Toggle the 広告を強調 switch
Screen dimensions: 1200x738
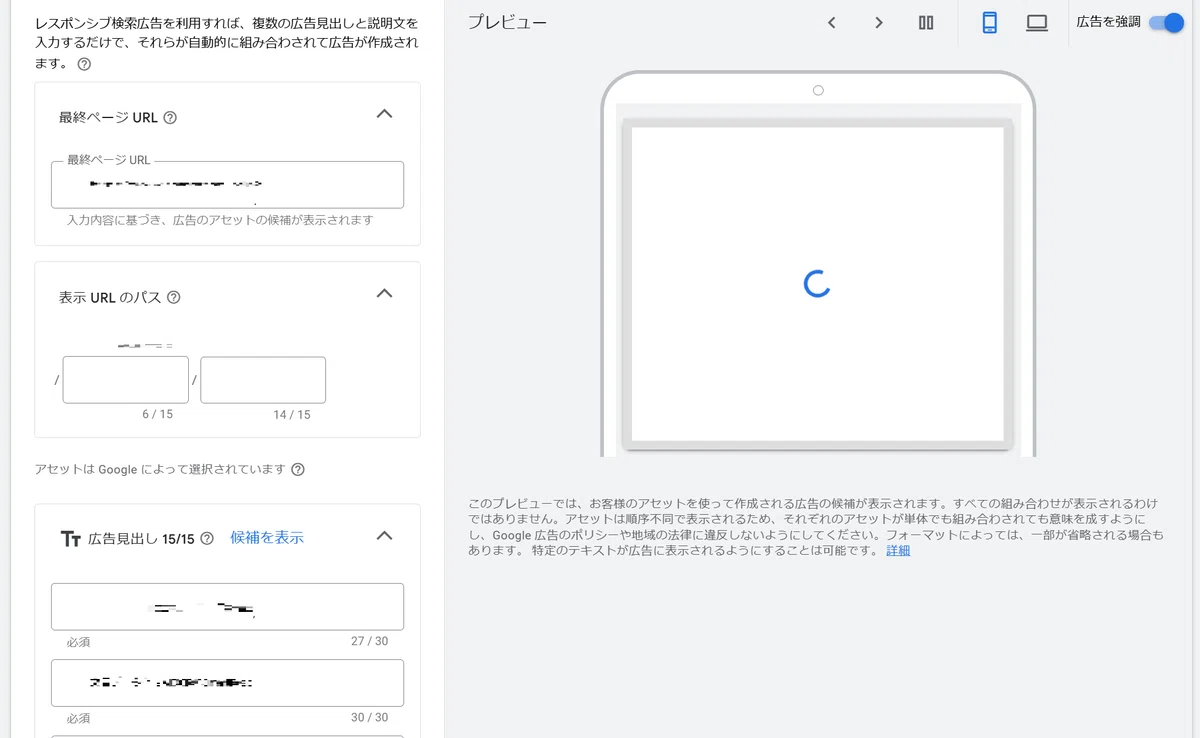click(x=1166, y=23)
